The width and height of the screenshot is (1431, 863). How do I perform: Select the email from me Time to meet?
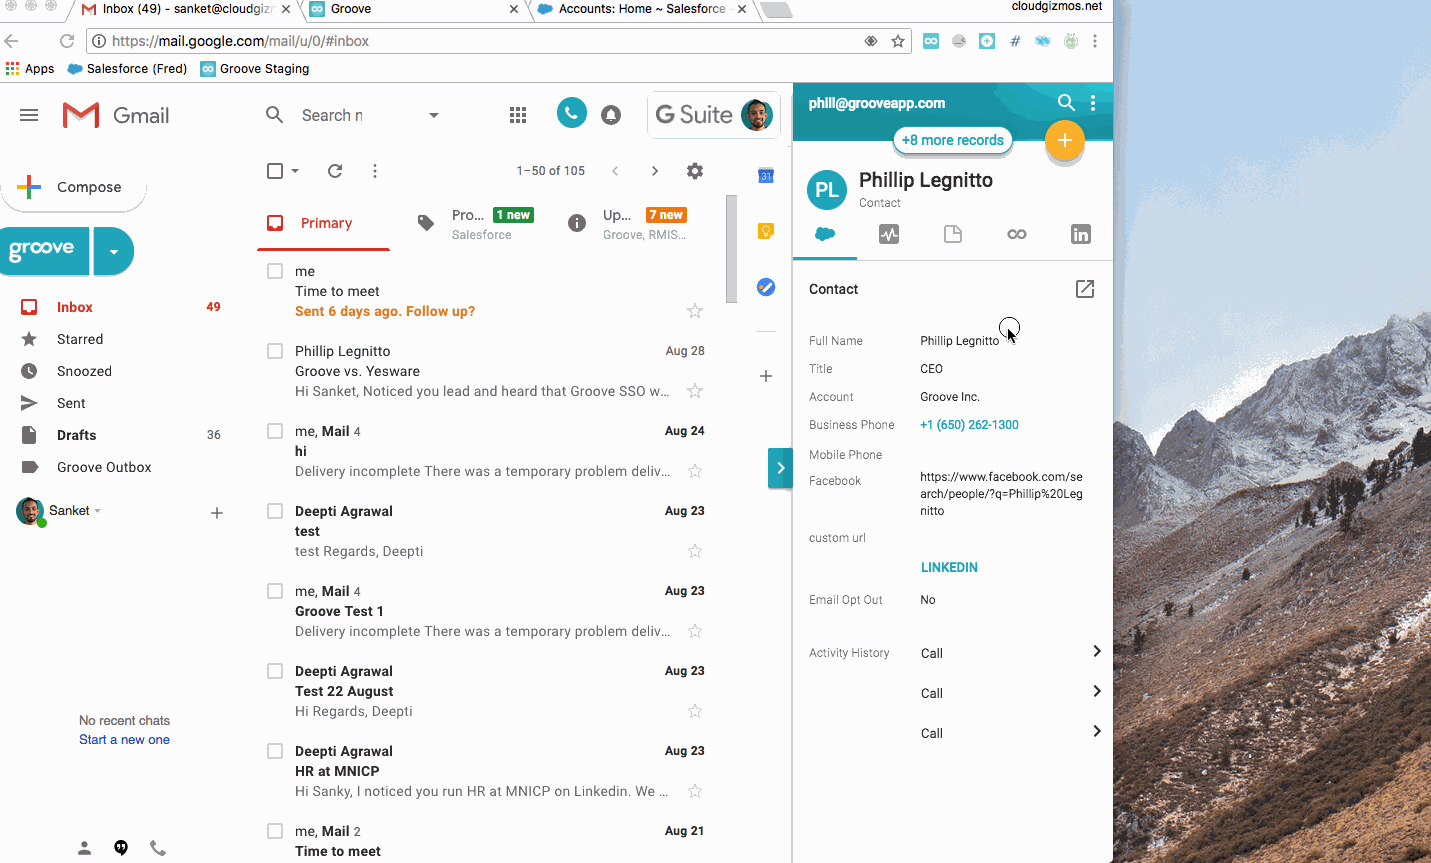275,271
